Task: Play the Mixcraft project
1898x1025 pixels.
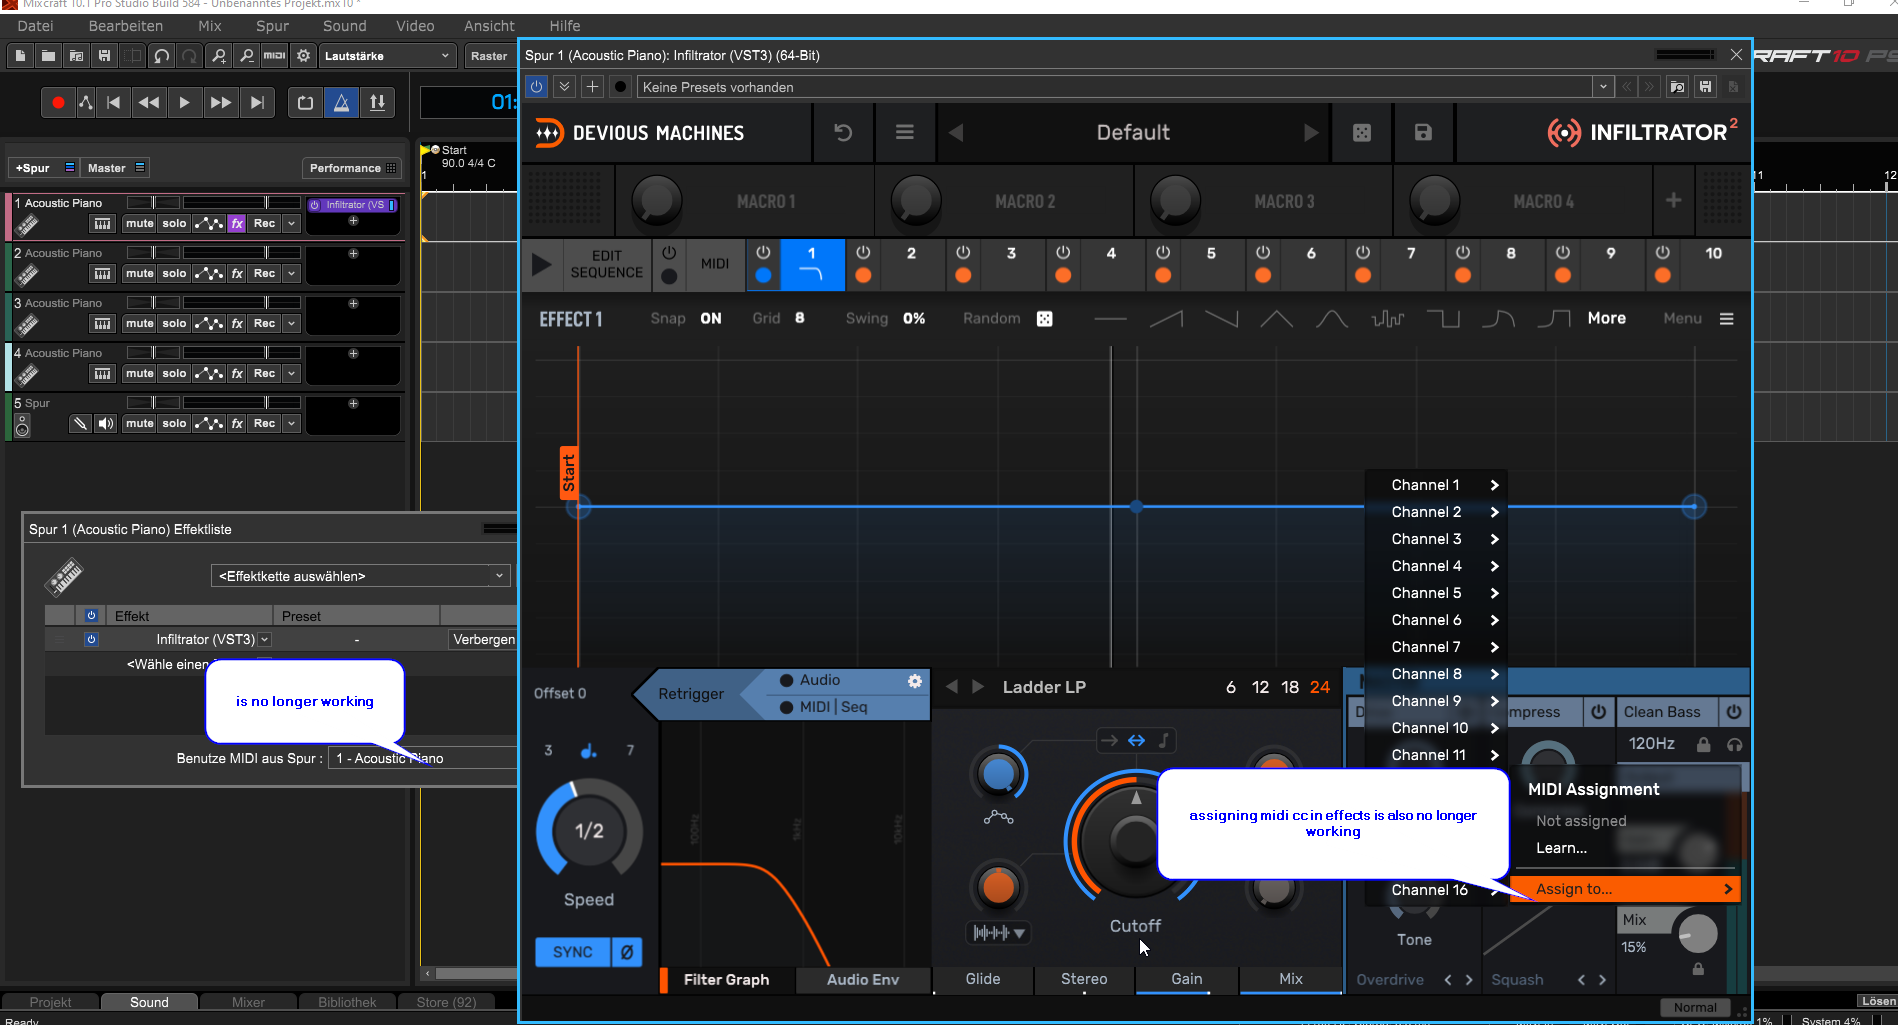Action: click(x=184, y=102)
